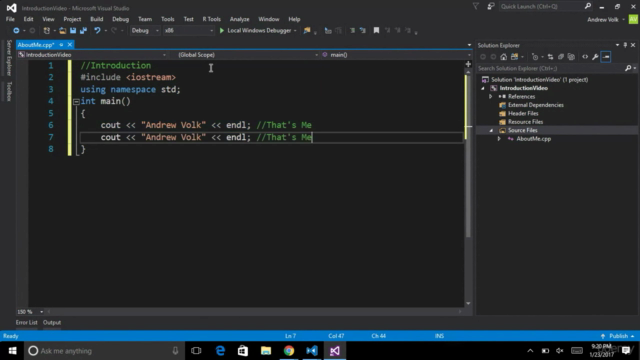This screenshot has height=360, width=640.
Task: Open the notifications flag icon in title bar
Action: tap(476, 6)
